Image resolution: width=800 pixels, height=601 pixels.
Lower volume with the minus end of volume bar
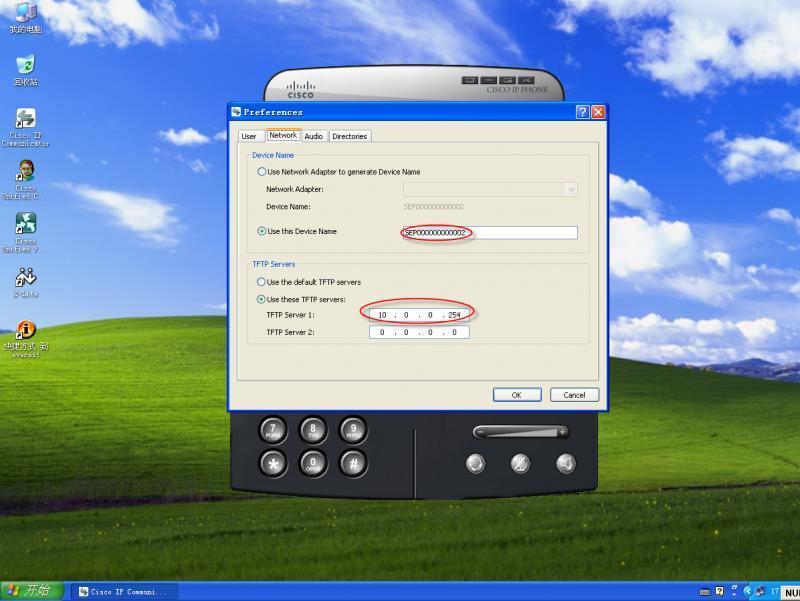click(480, 433)
